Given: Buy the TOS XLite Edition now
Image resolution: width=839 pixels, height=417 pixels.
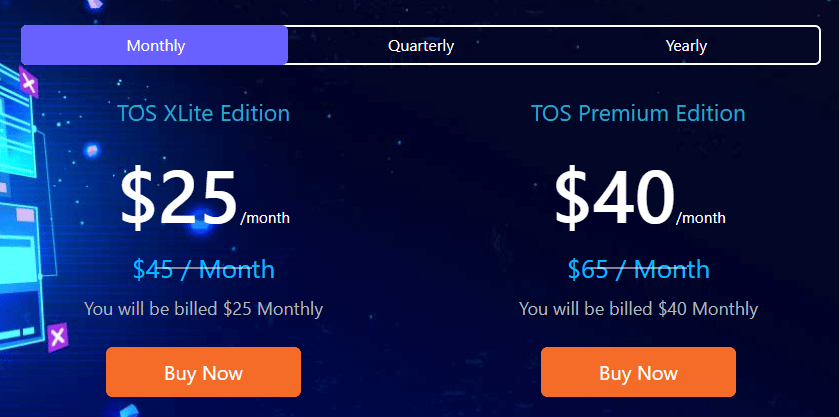Looking at the screenshot, I should click(203, 372).
